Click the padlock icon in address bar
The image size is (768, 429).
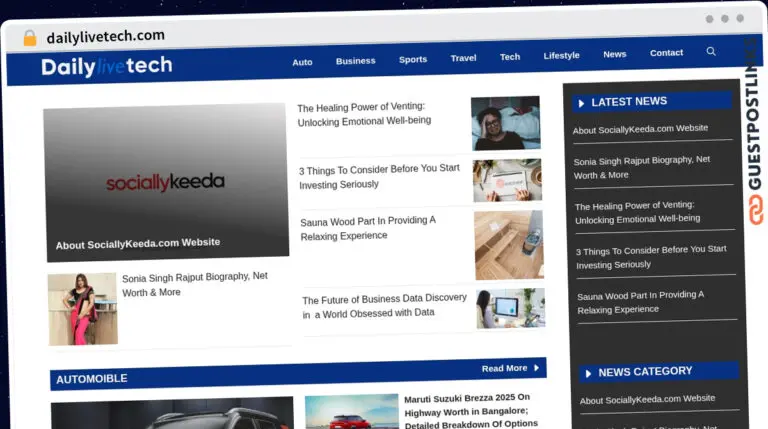tap(30, 38)
